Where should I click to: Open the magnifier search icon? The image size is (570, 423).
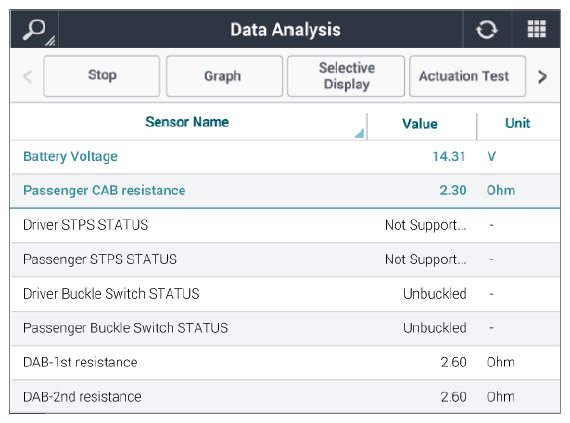point(34,30)
